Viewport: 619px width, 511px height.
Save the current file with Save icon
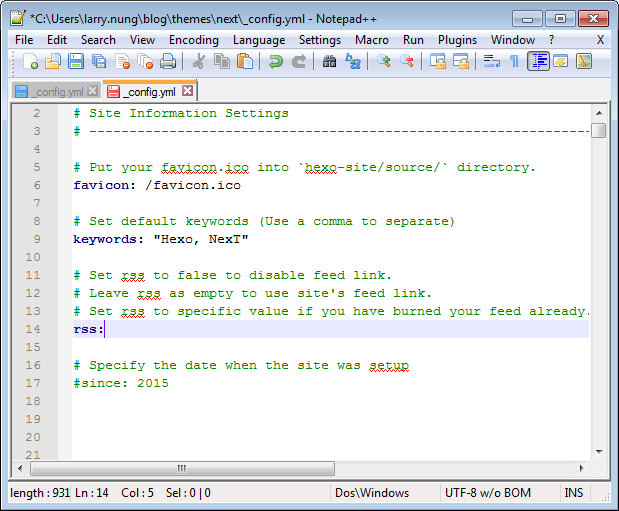76,62
